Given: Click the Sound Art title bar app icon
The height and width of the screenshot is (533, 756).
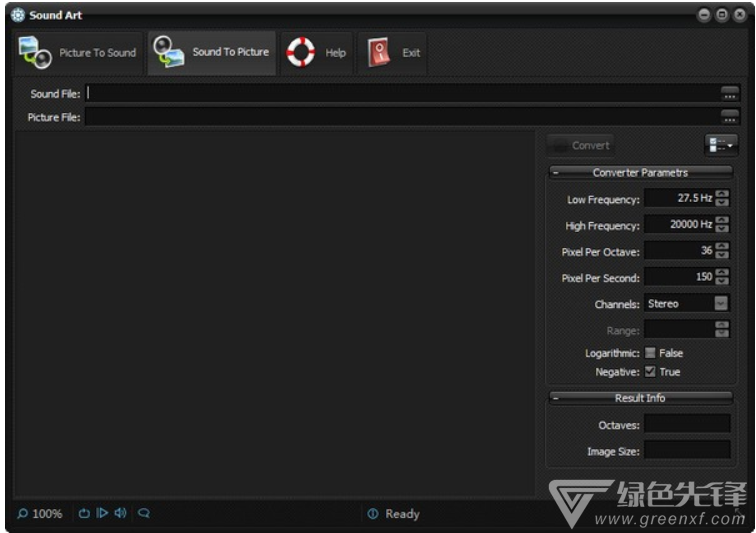Looking at the screenshot, I should [x=18, y=15].
